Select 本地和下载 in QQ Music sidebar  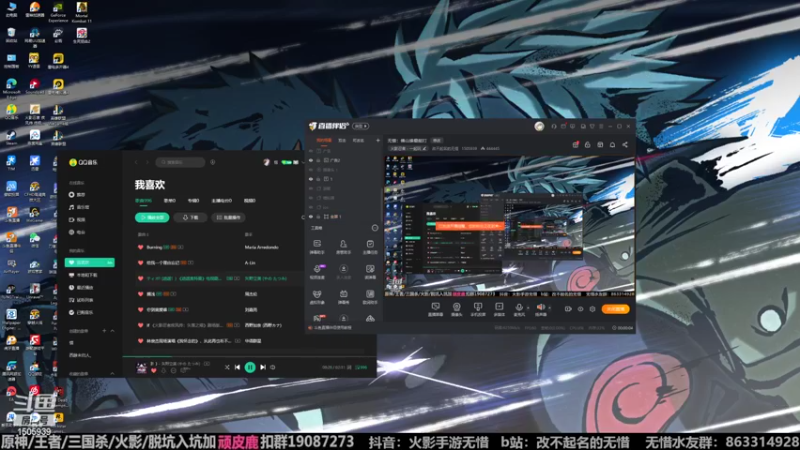[83, 275]
